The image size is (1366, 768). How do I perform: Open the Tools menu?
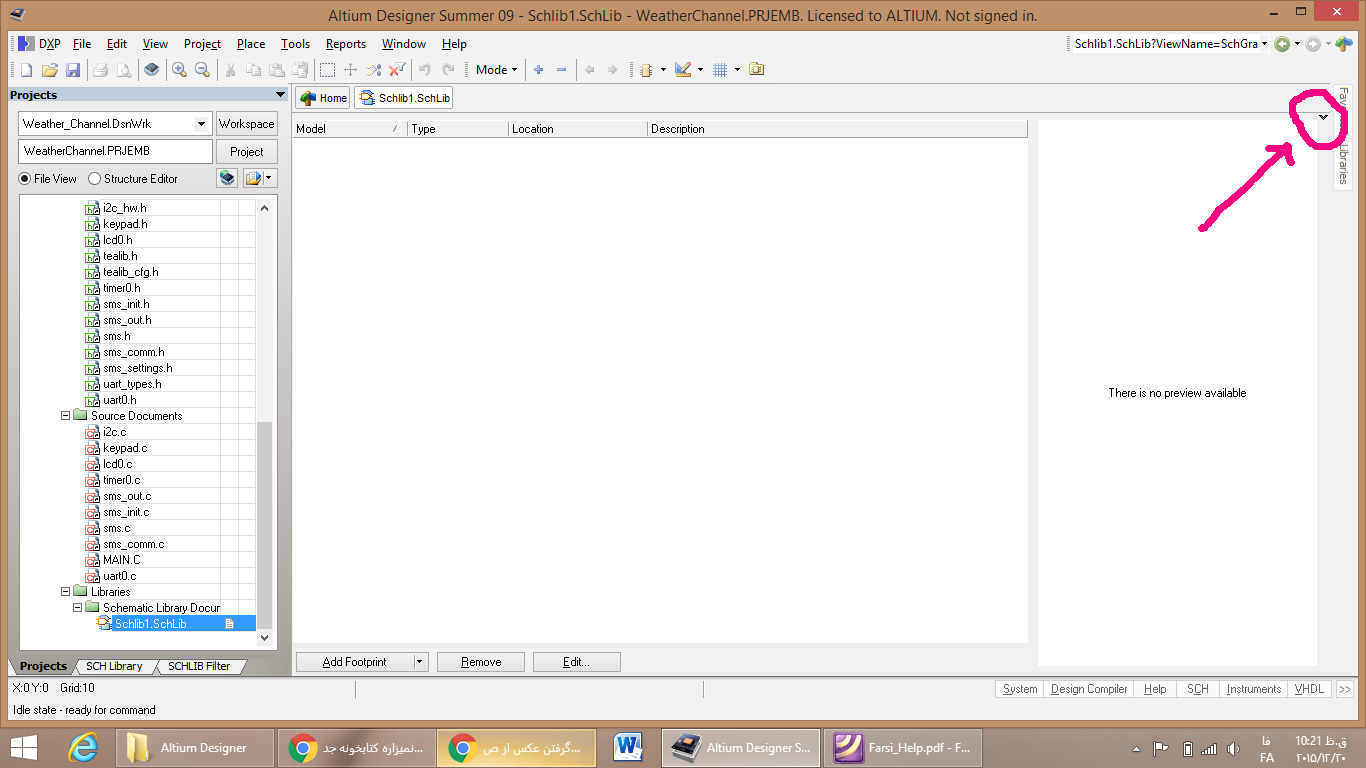point(295,44)
